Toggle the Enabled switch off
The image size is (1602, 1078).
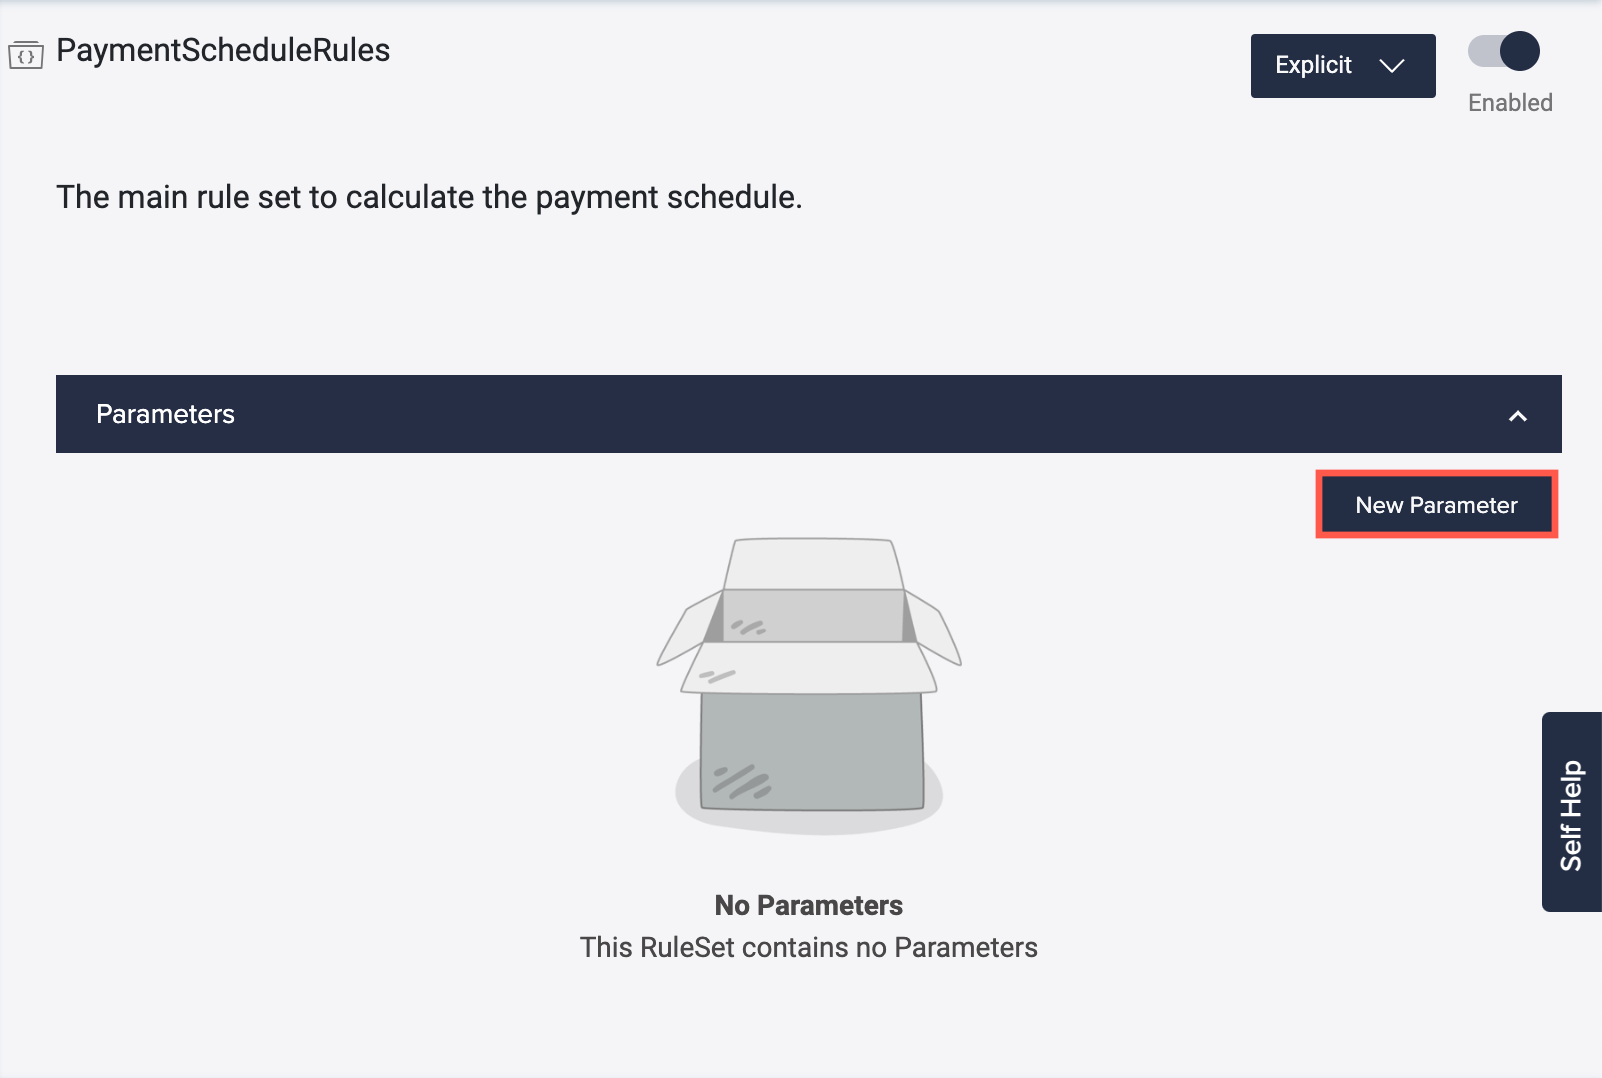click(x=1503, y=51)
